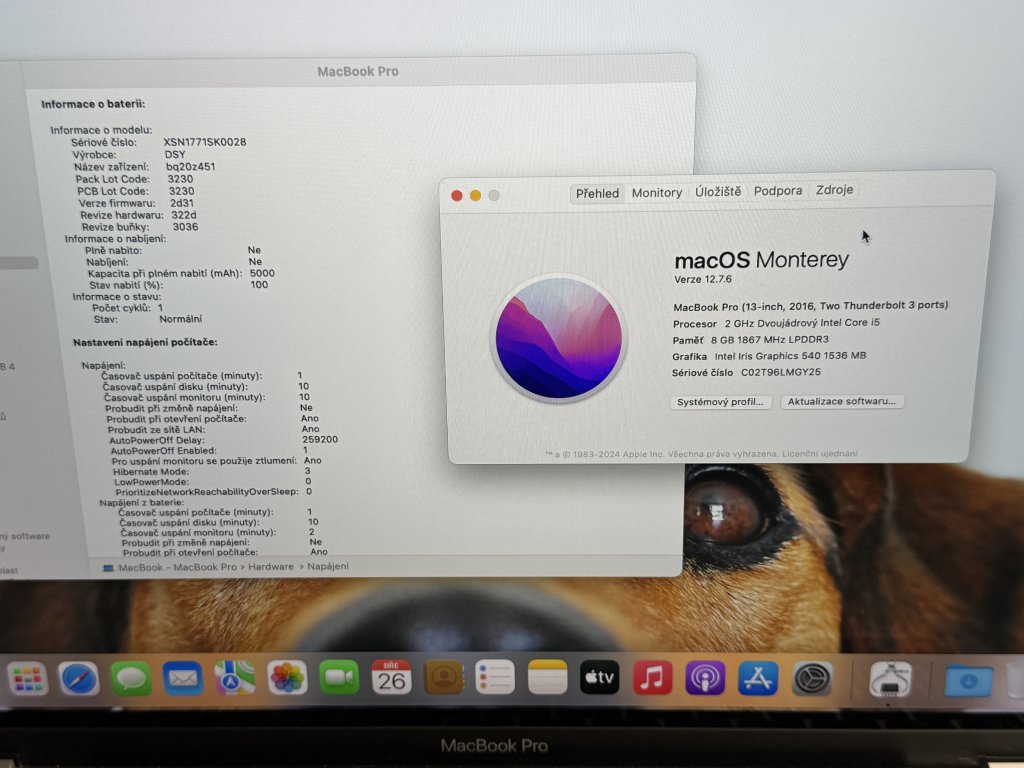Minimize the About This Mac window
The width and height of the screenshot is (1024, 768).
coord(475,195)
